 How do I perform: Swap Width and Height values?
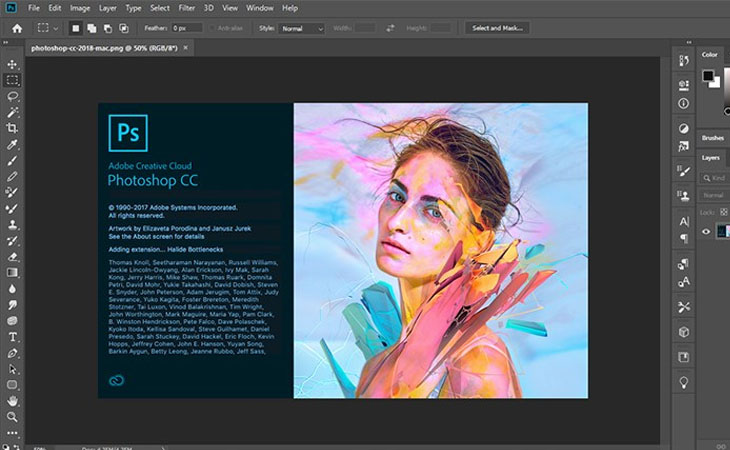coord(390,28)
